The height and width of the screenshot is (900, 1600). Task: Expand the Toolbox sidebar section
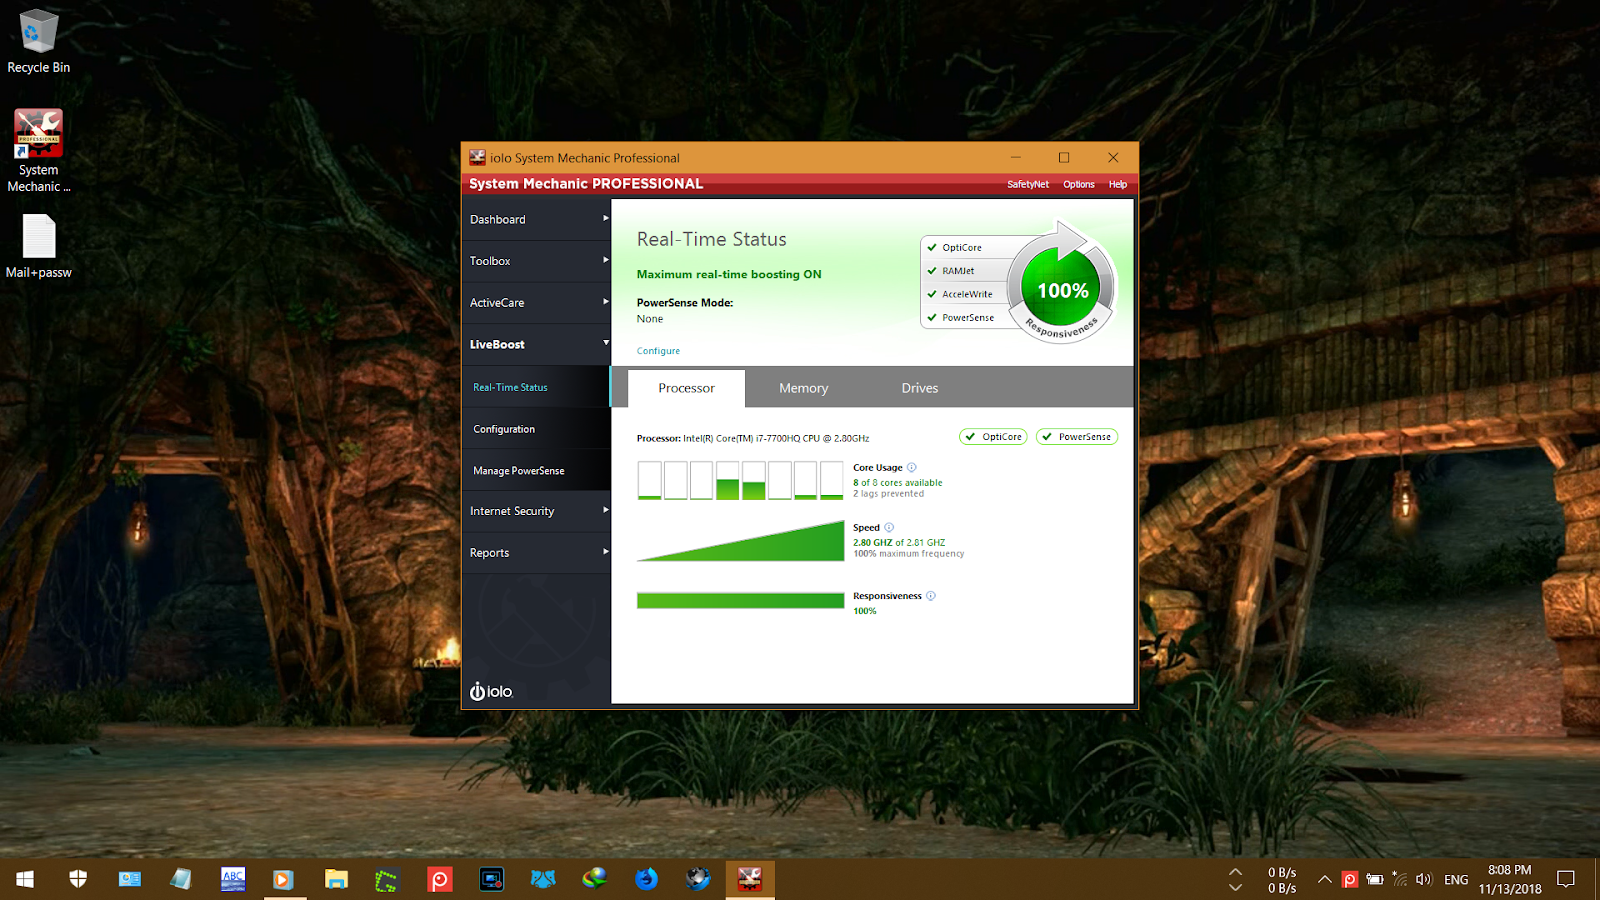(x=536, y=261)
